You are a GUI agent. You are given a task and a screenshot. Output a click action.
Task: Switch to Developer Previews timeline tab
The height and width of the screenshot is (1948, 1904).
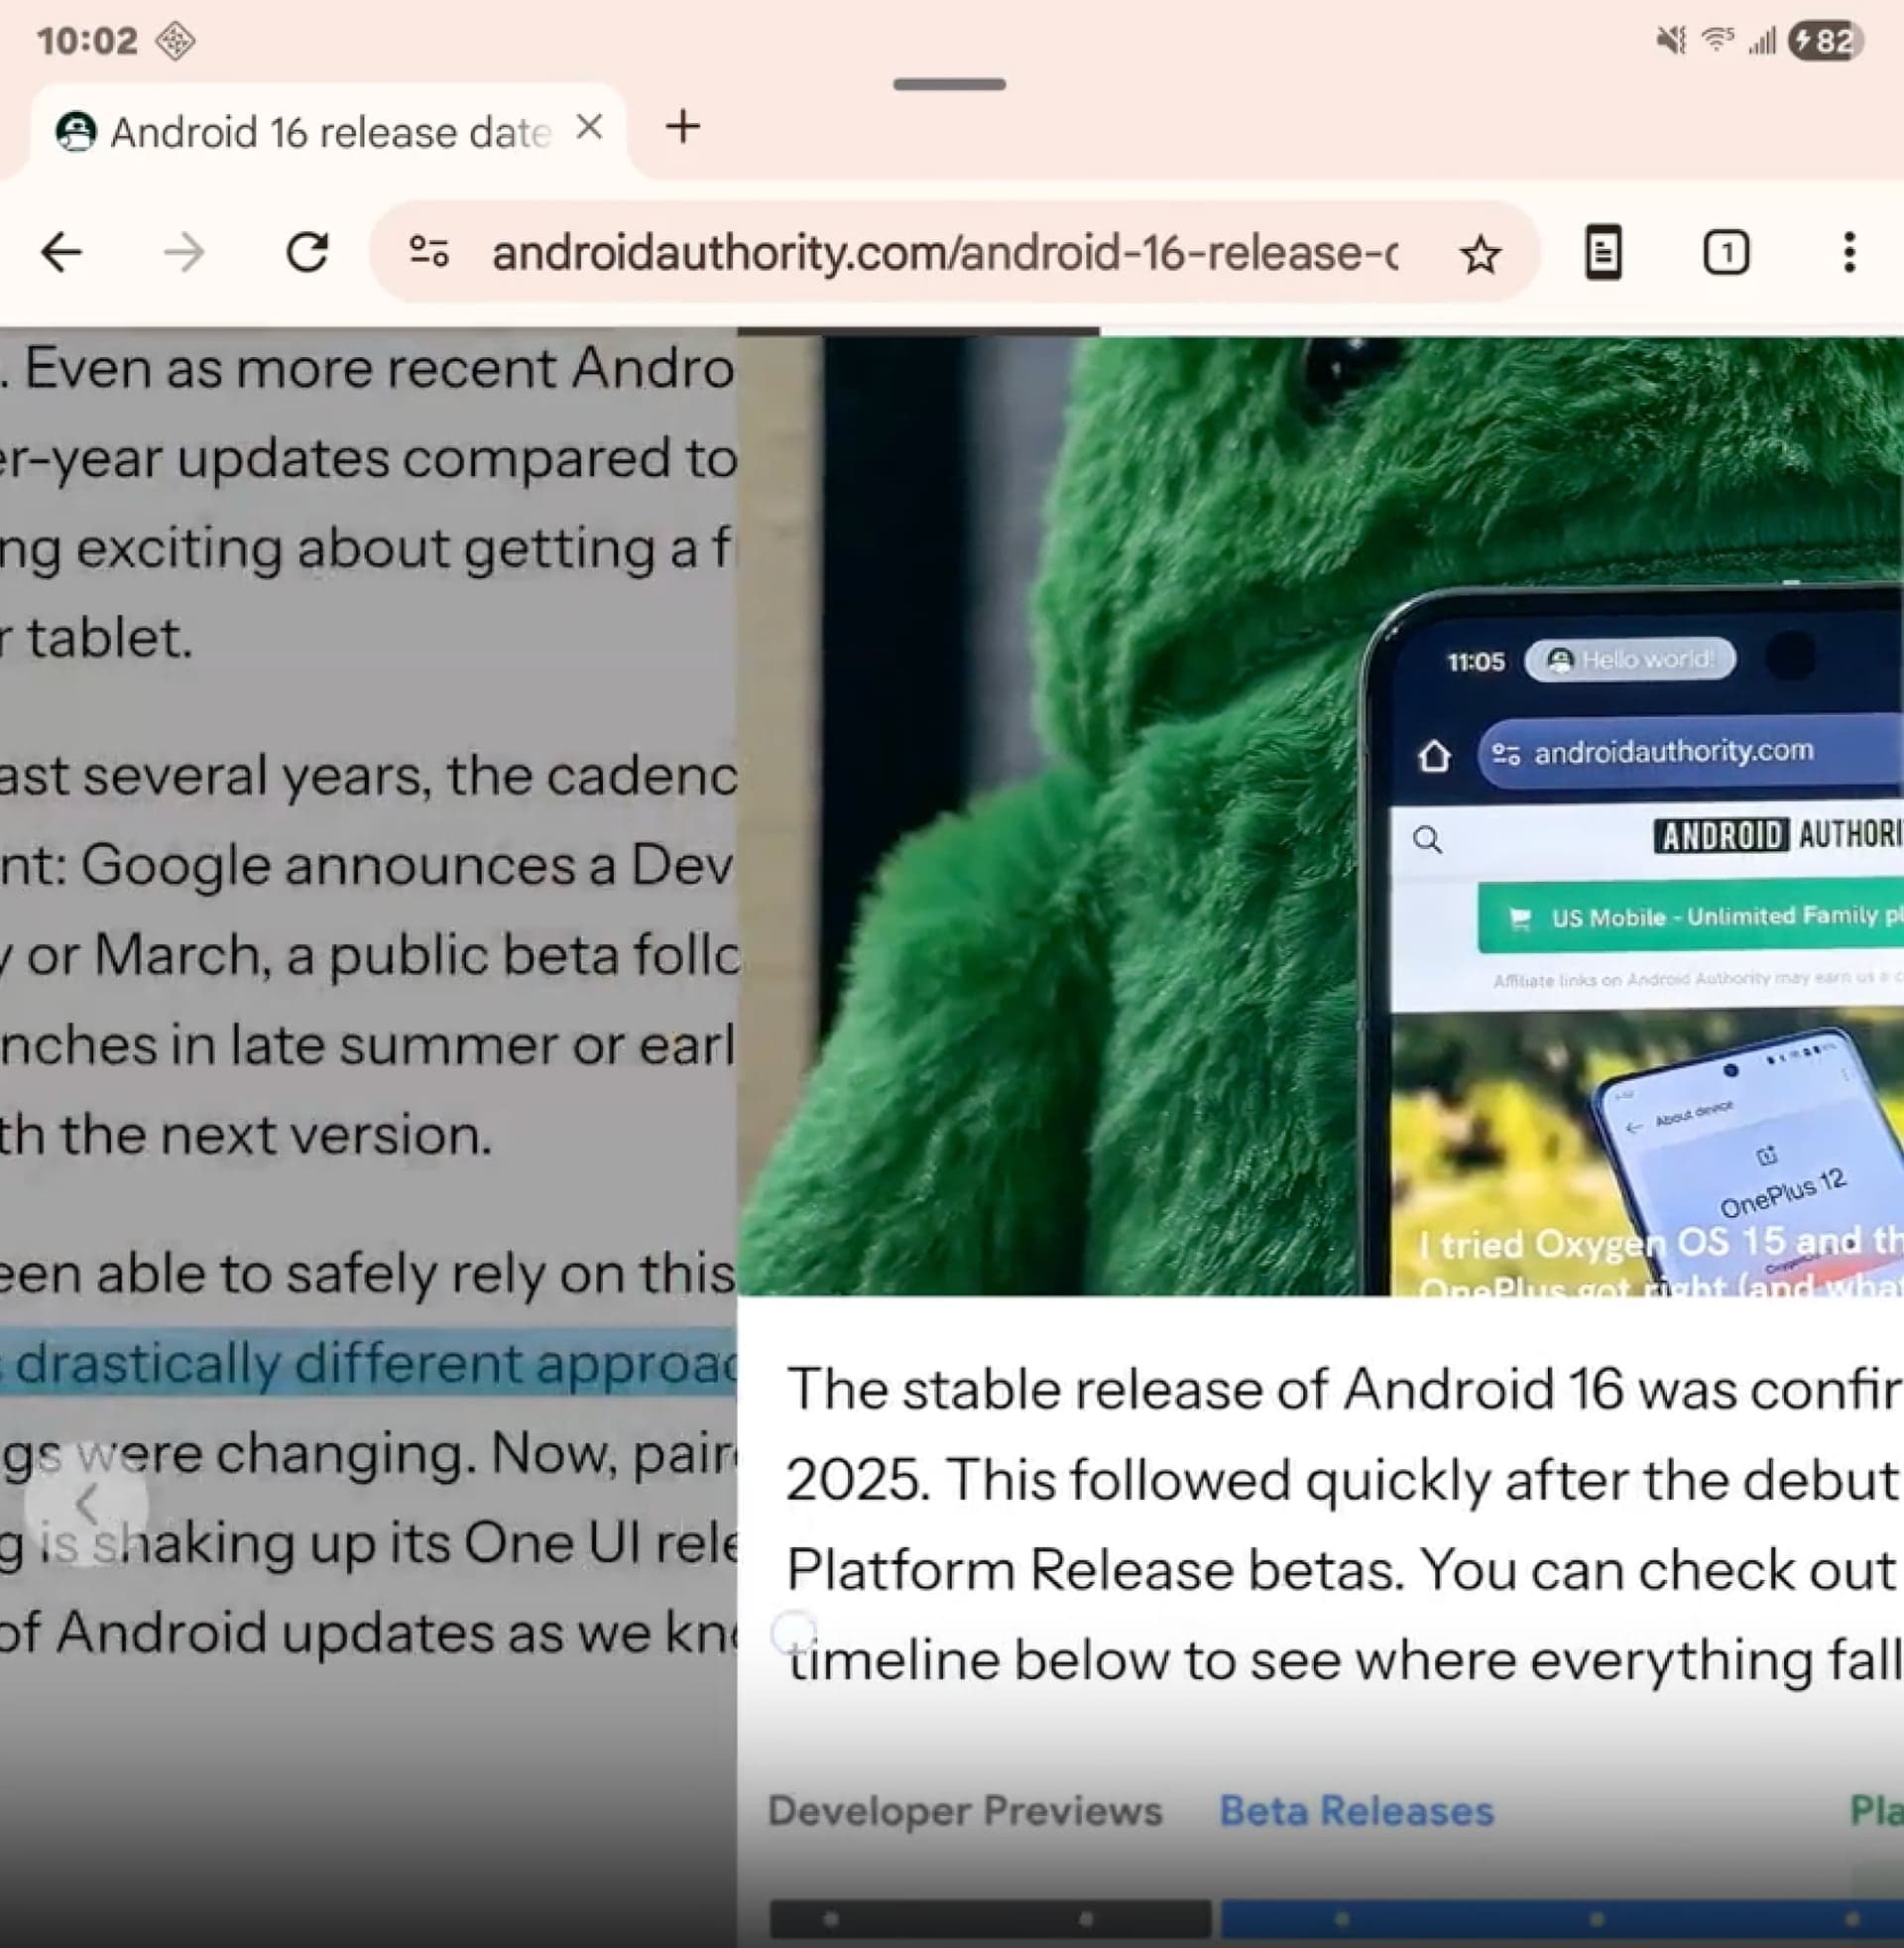pyautogui.click(x=964, y=1810)
